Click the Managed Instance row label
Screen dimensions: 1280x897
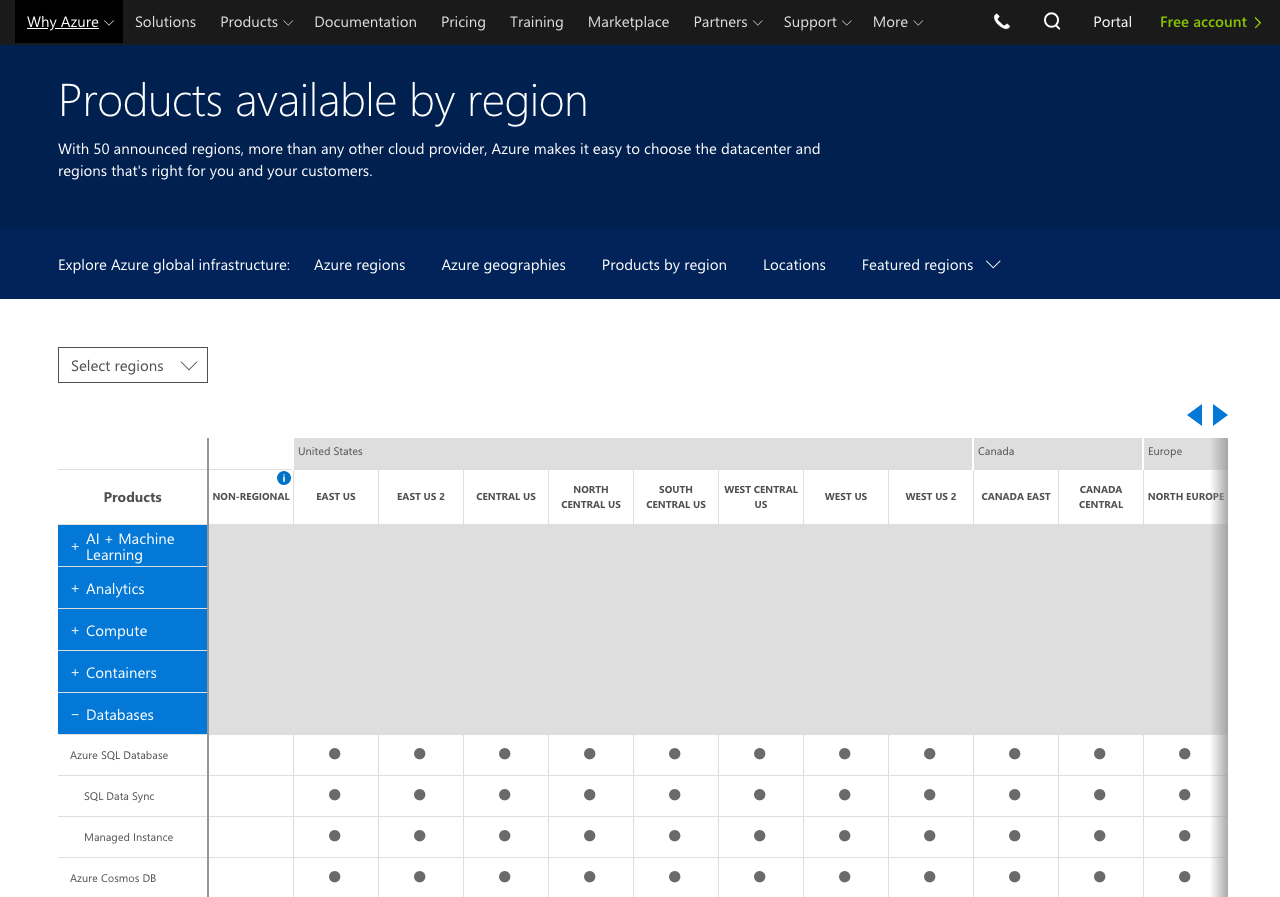click(x=128, y=837)
